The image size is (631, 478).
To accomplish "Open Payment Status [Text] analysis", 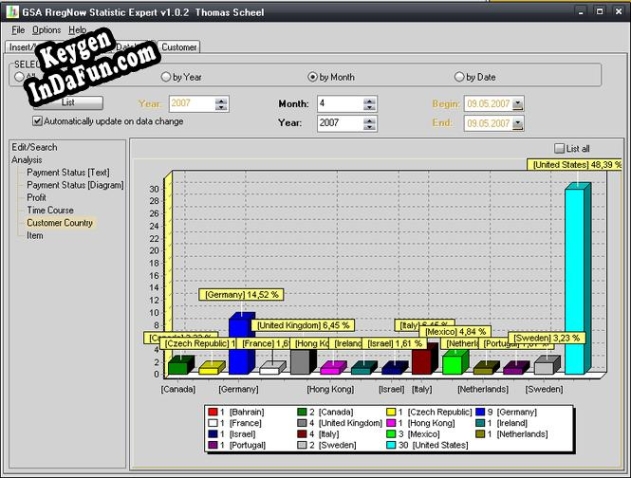I will [x=68, y=173].
